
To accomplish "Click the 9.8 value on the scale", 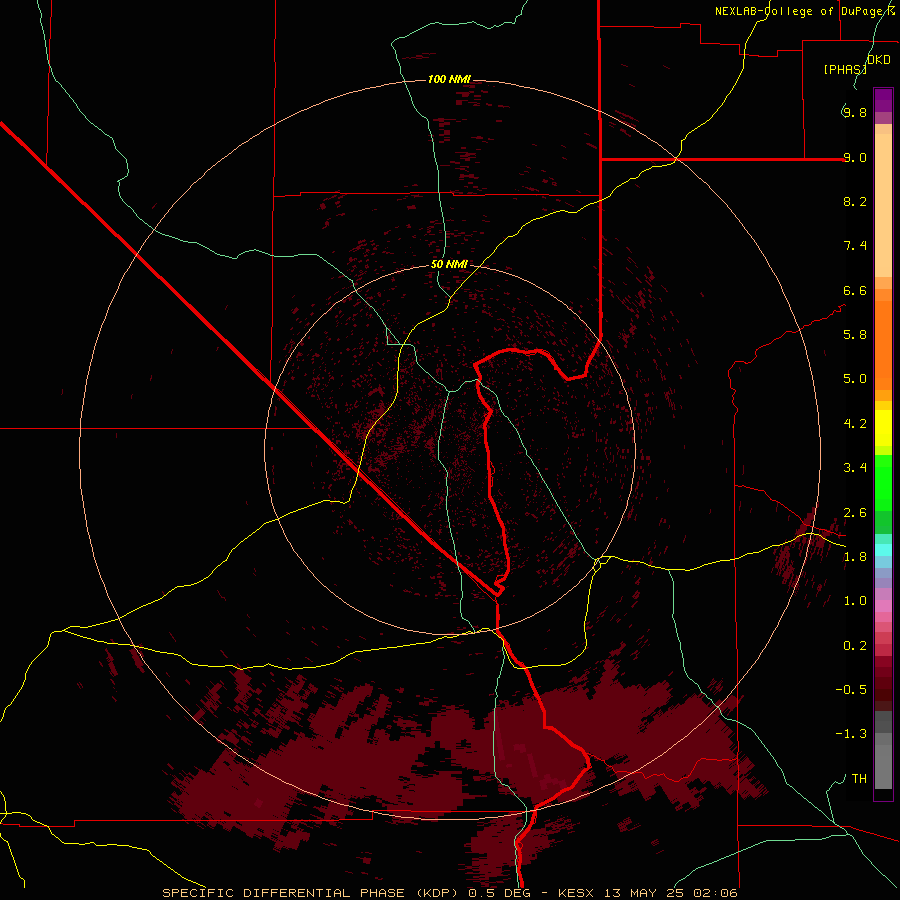I will point(855,112).
